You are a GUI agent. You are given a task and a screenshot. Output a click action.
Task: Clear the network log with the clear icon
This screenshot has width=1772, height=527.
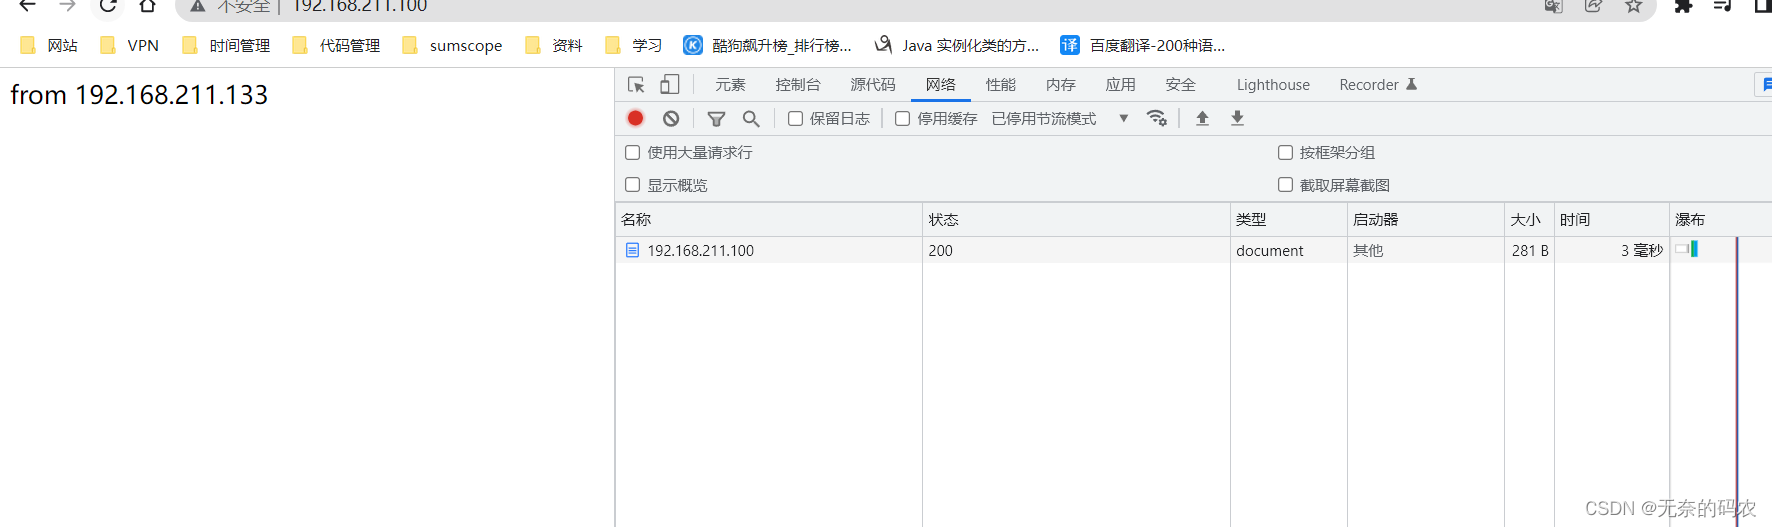[x=671, y=118]
